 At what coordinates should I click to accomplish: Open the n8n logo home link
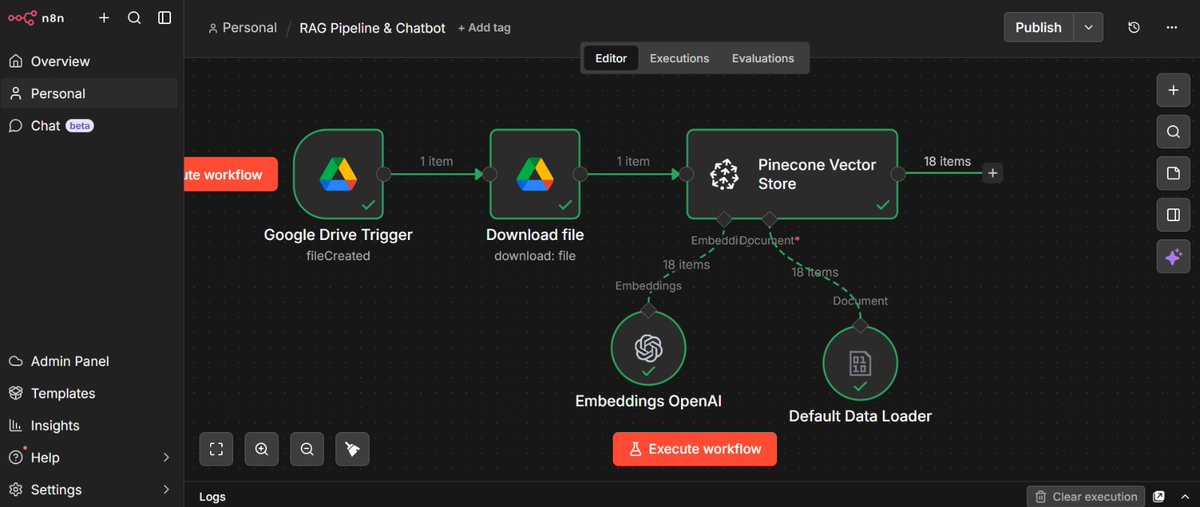(x=36, y=18)
